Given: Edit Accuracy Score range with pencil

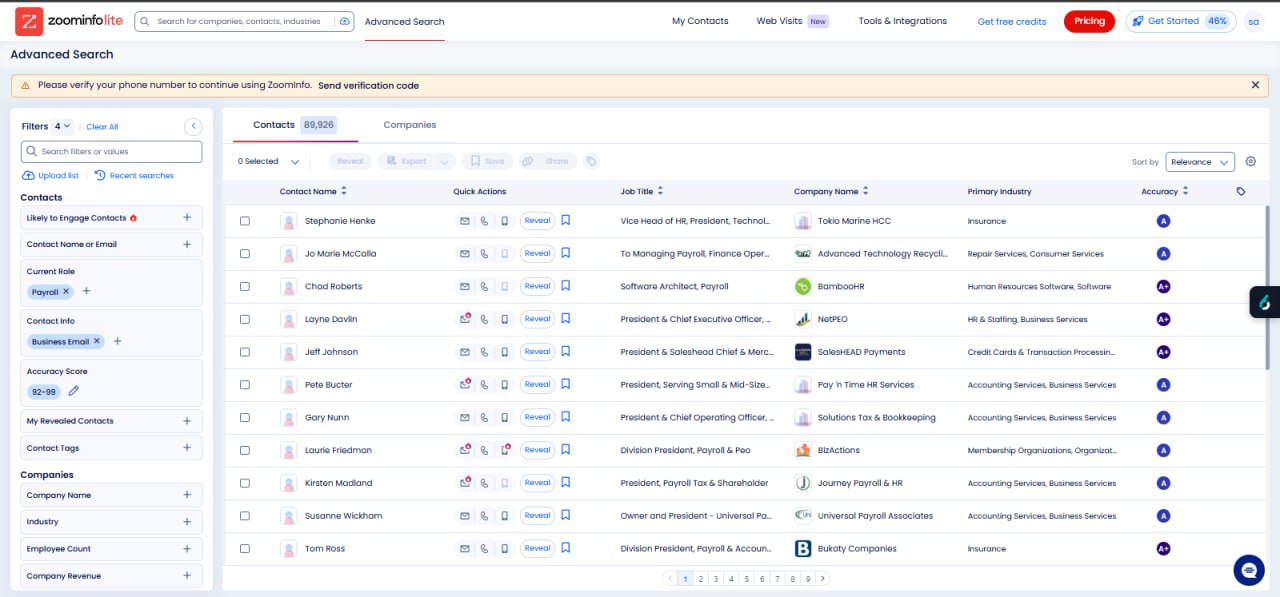Looking at the screenshot, I should [x=73, y=391].
